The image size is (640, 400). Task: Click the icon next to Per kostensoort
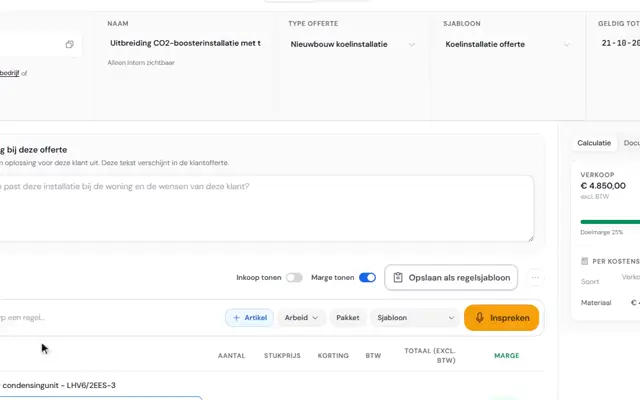[x=584, y=261]
